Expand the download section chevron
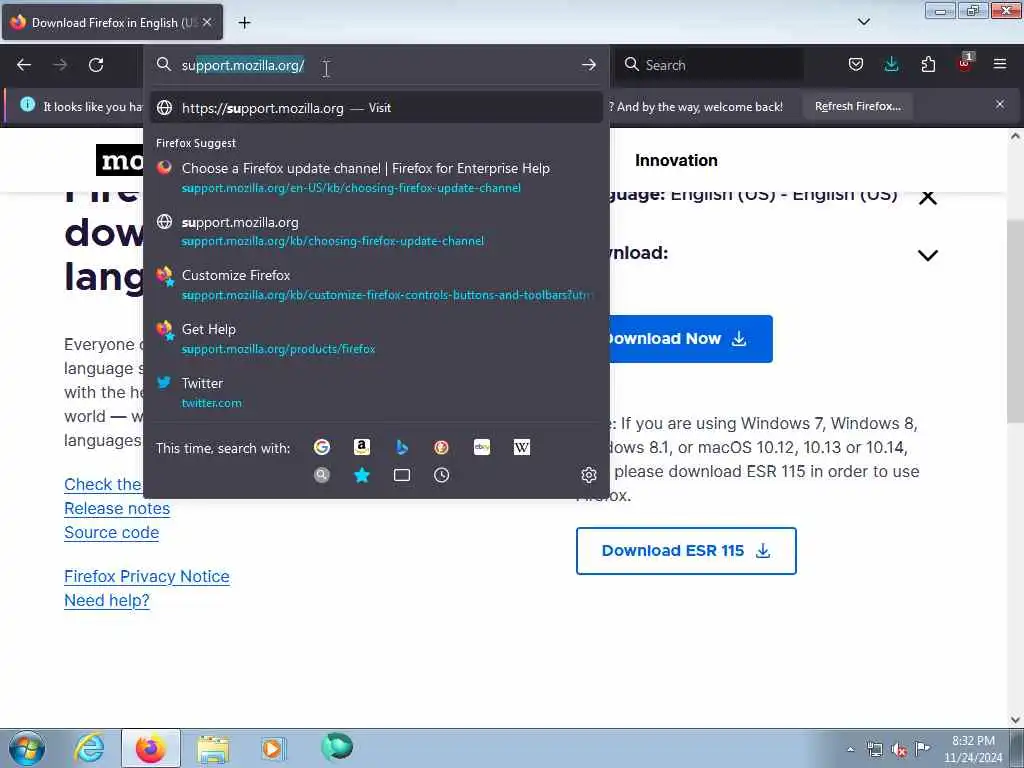Viewport: 1024px width, 768px height. pos(927,255)
